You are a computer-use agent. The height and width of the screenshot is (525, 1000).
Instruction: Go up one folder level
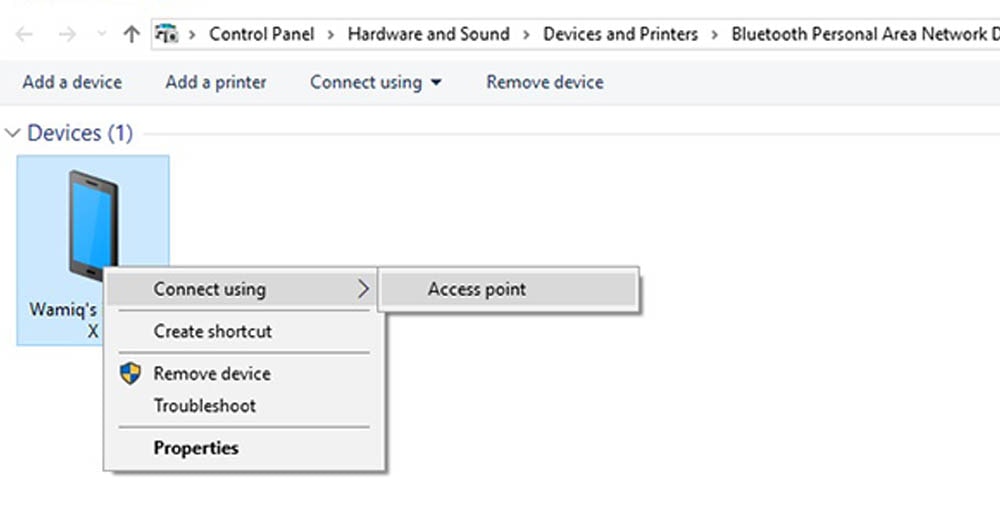point(131,34)
